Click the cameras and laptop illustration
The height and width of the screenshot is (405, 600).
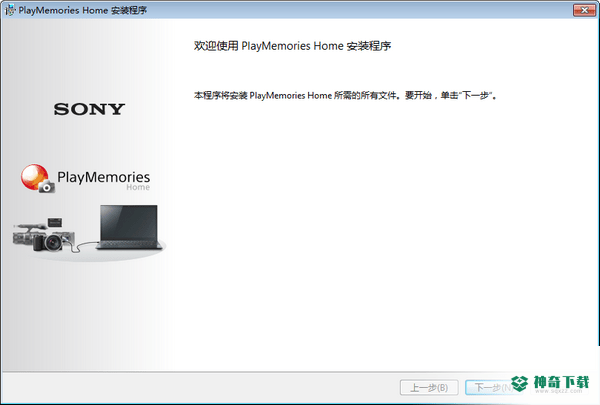click(89, 232)
